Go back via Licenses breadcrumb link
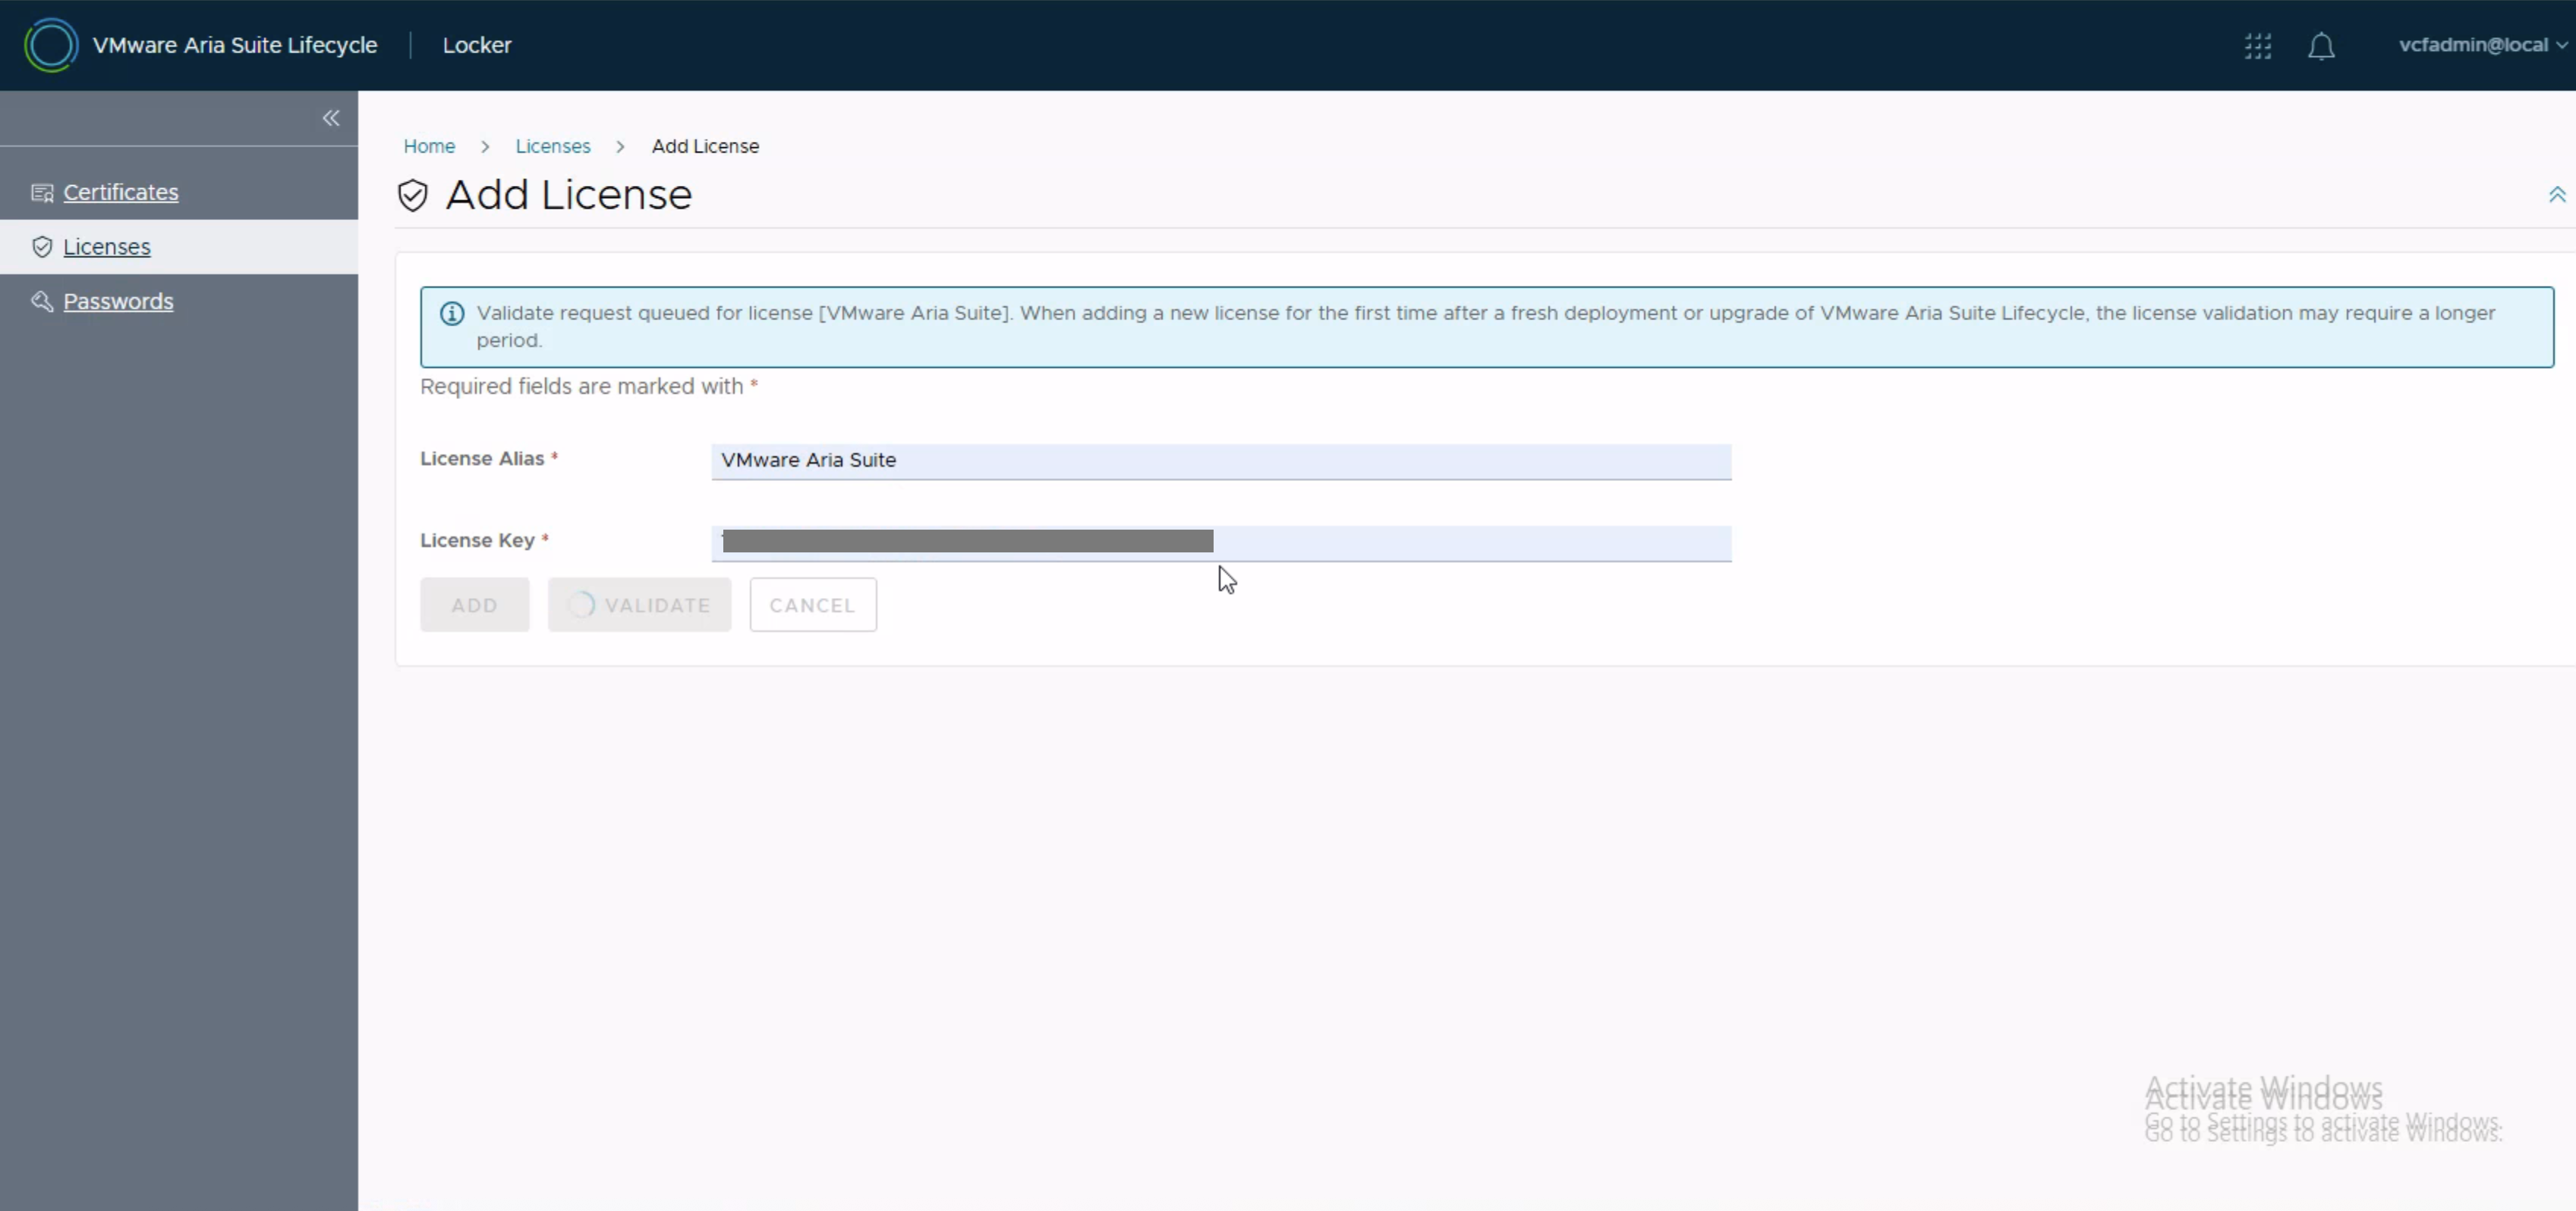Image resolution: width=2576 pixels, height=1211 pixels. (x=553, y=146)
